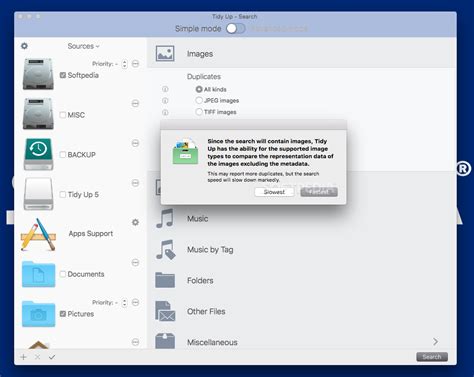
Task: Open the Other Files section
Action: pyautogui.click(x=302, y=311)
